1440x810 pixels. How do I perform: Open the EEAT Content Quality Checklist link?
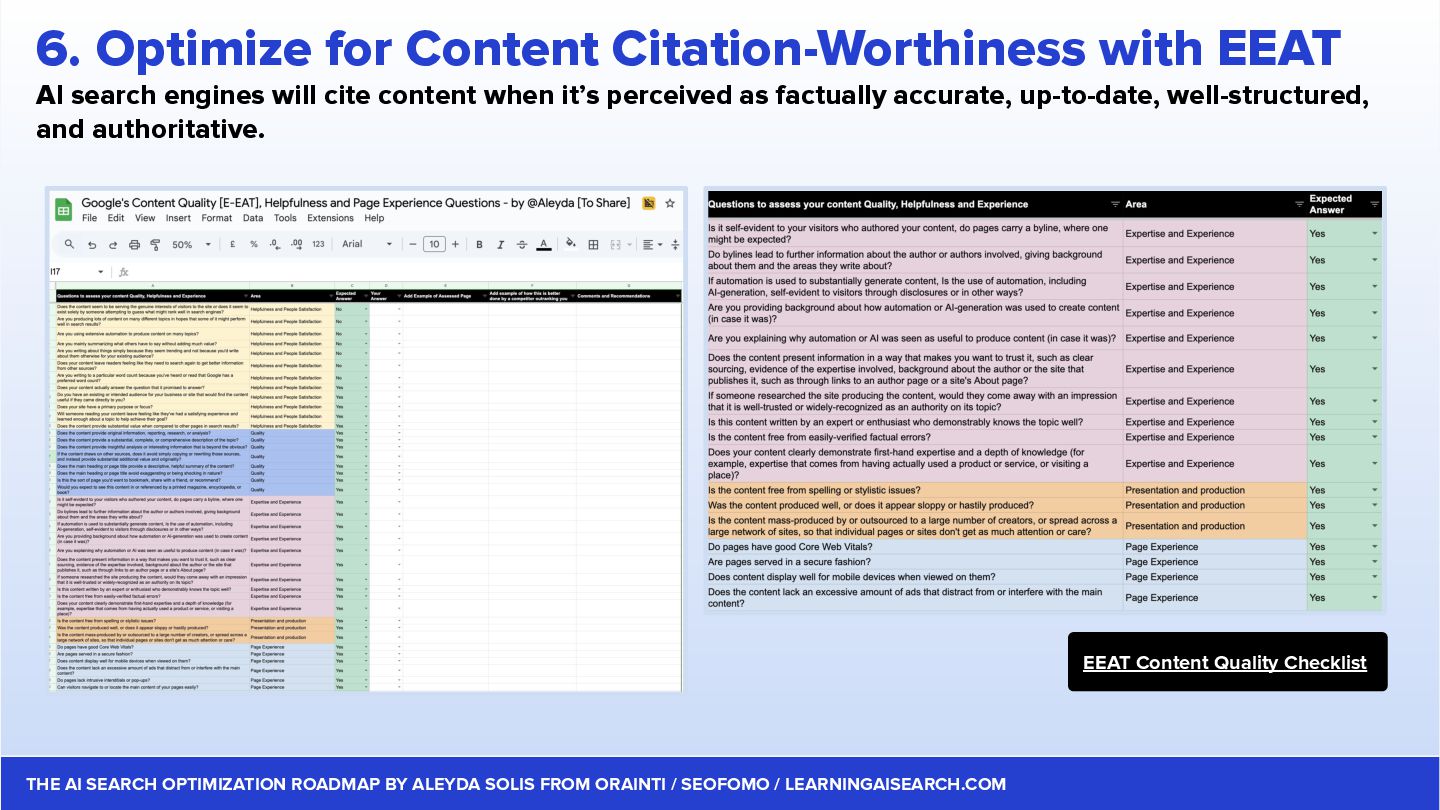click(1225, 662)
